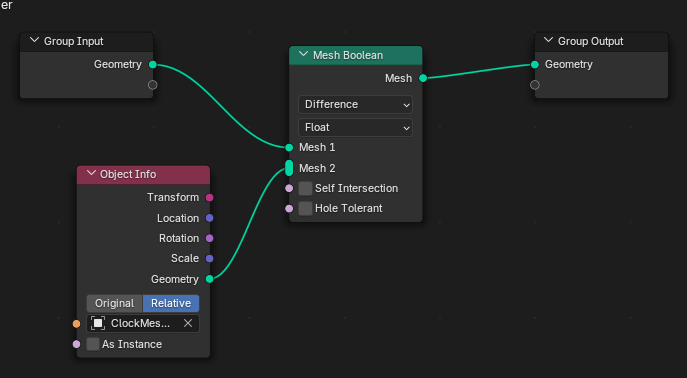The image size is (687, 378).
Task: Open the Float solver dropdown
Action: pos(355,127)
